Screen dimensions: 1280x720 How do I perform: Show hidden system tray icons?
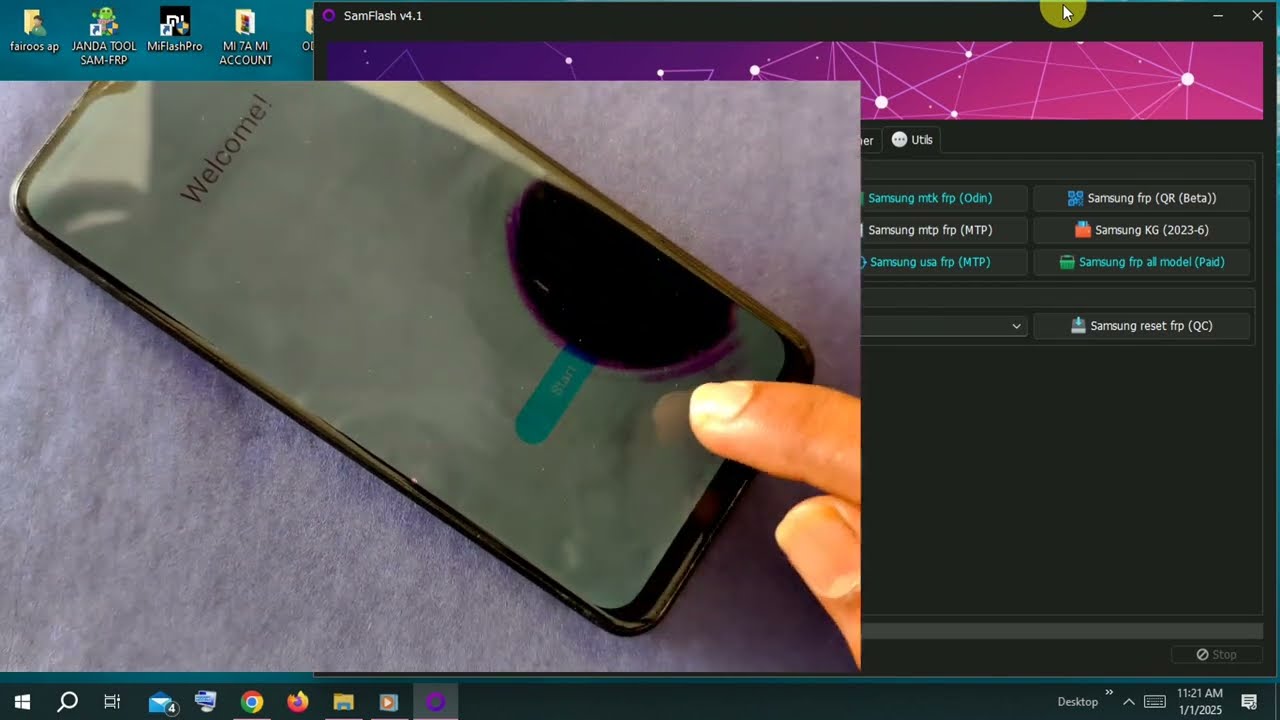point(1129,702)
